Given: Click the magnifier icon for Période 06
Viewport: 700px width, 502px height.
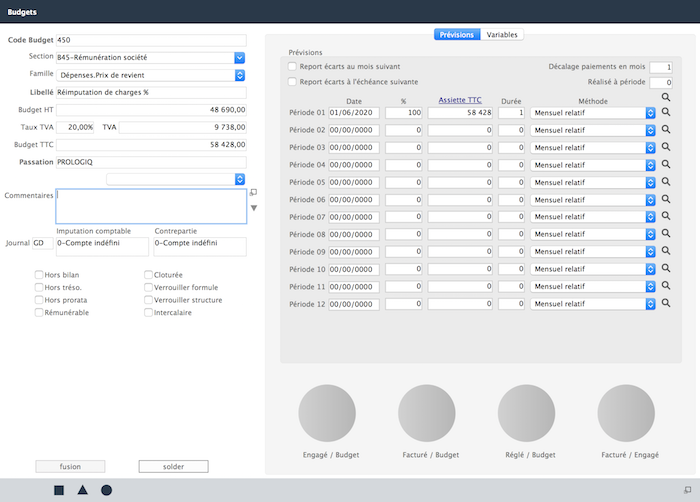Looking at the screenshot, I should [x=666, y=199].
